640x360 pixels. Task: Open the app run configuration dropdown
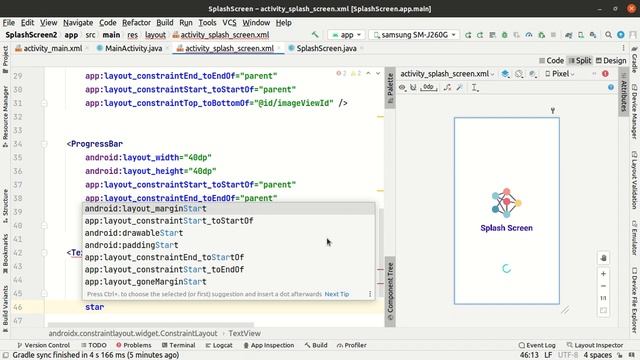(x=346, y=35)
